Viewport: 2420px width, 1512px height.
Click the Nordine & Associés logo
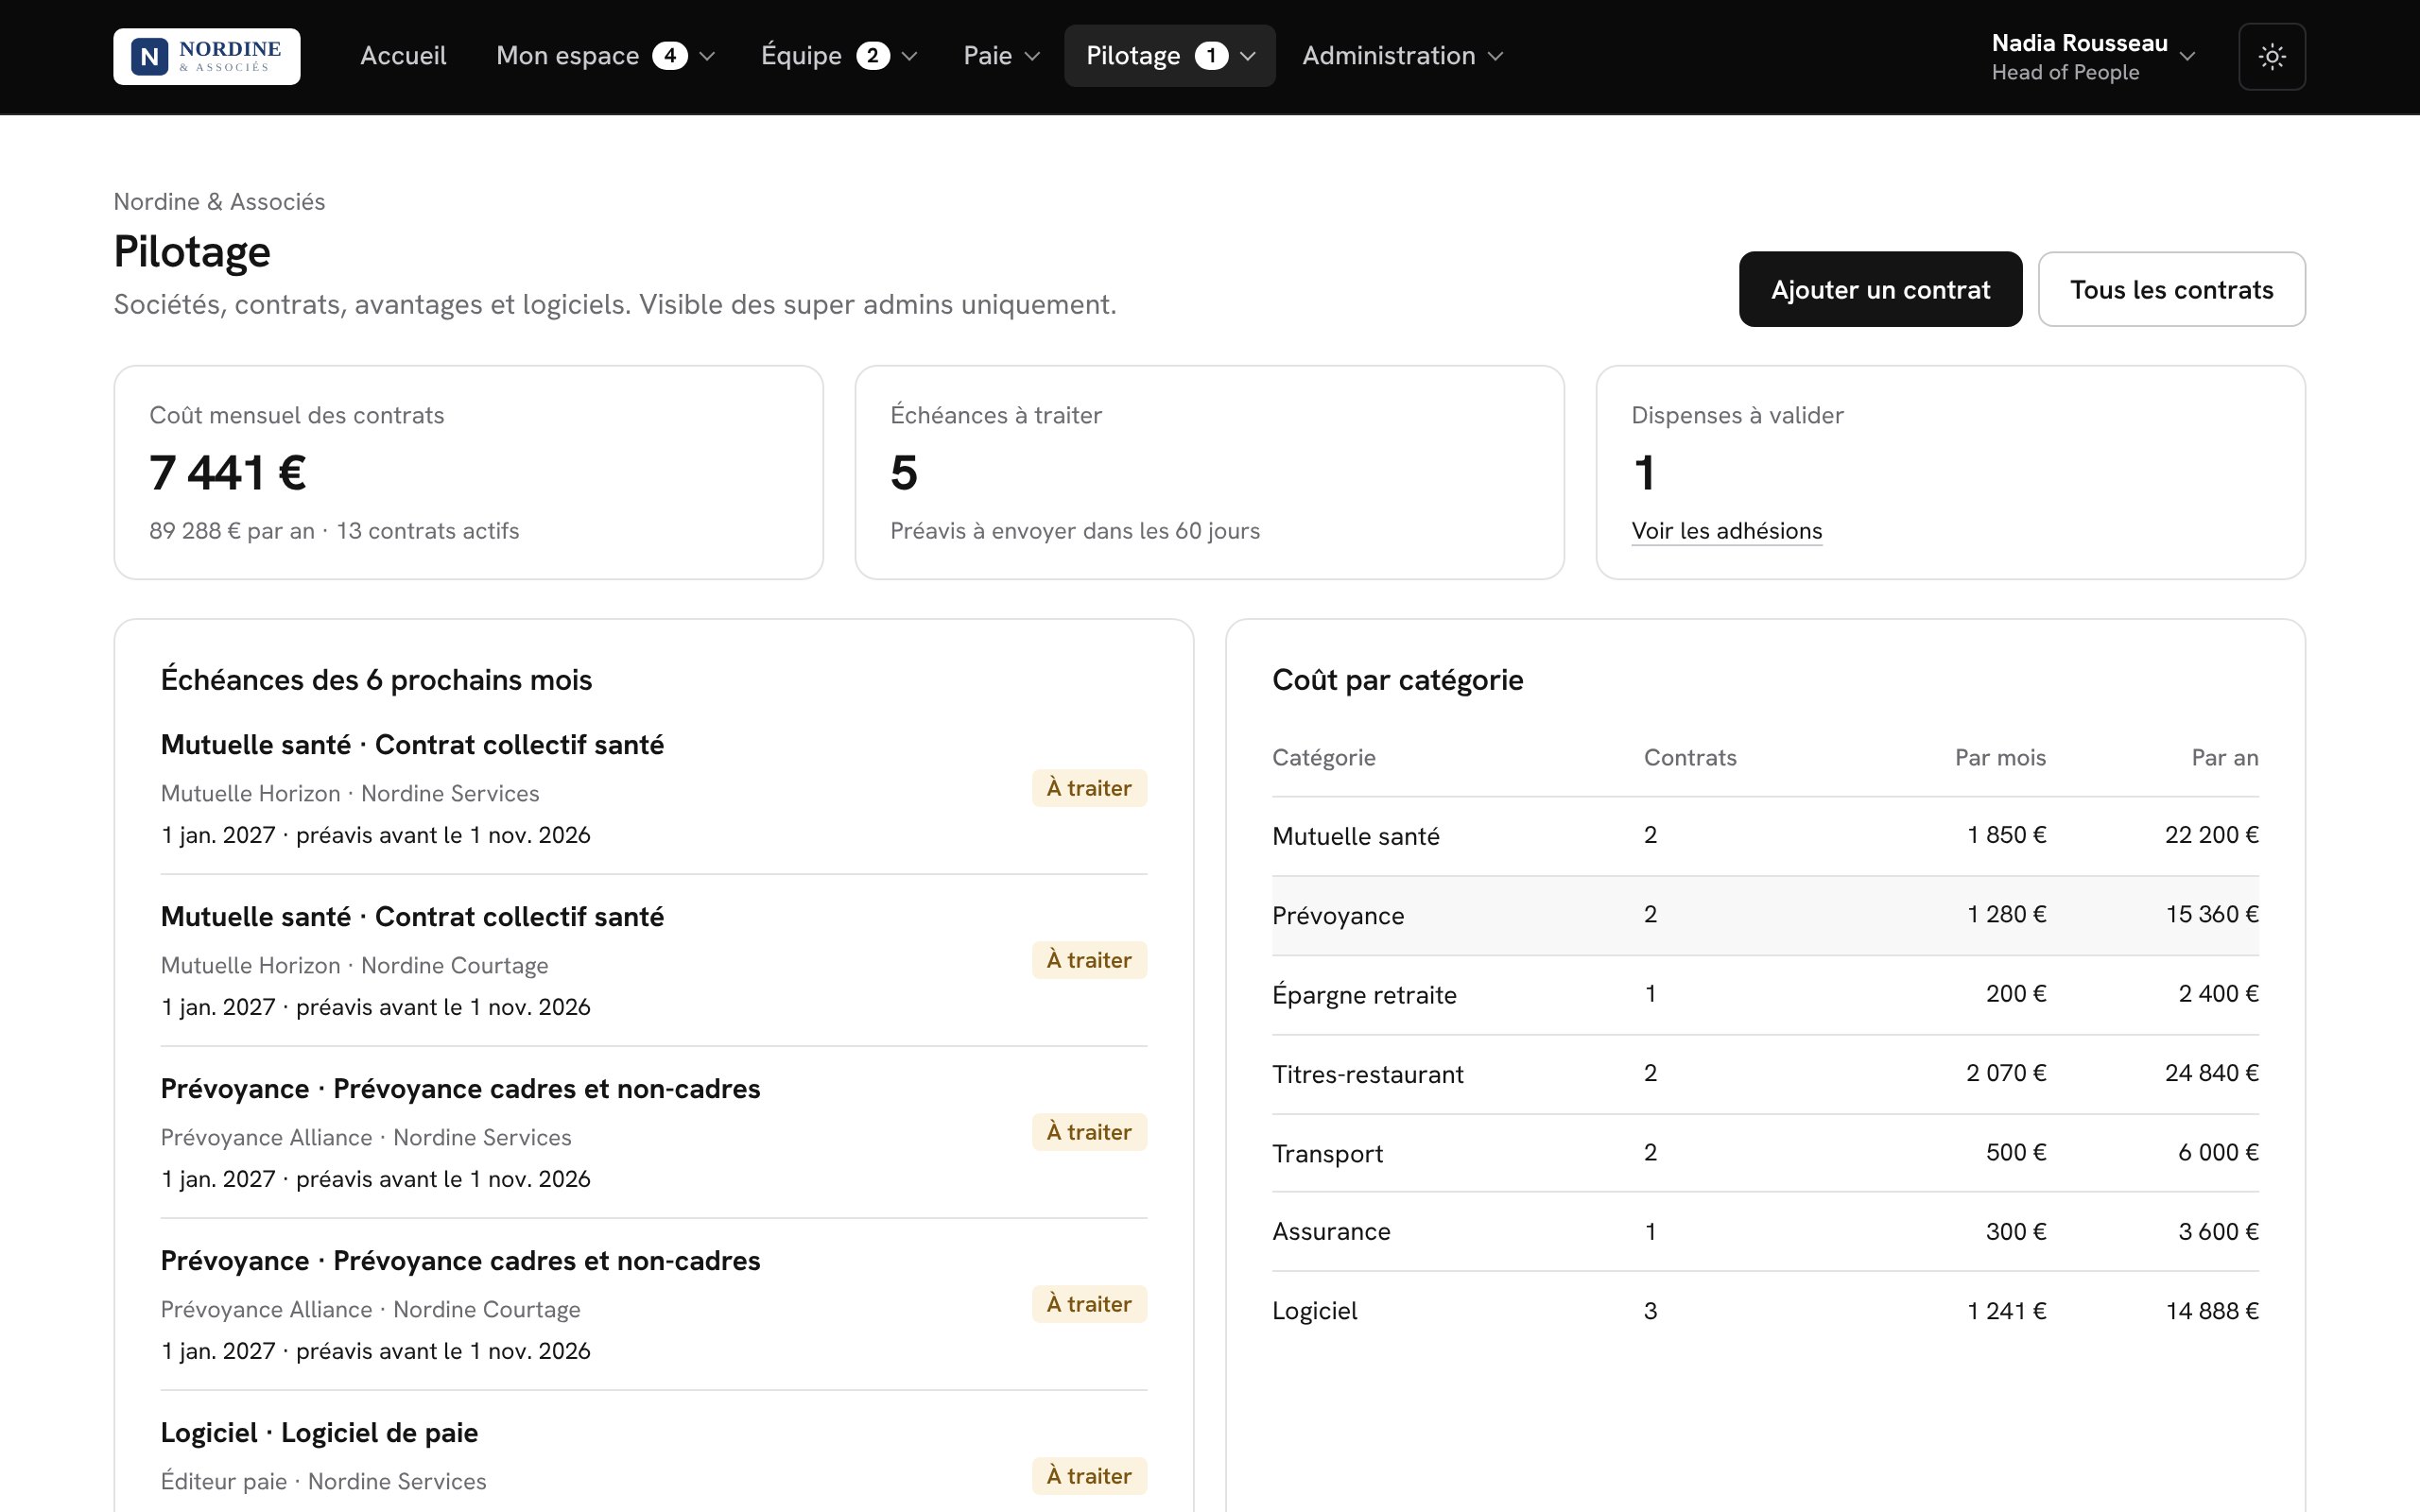207,56
